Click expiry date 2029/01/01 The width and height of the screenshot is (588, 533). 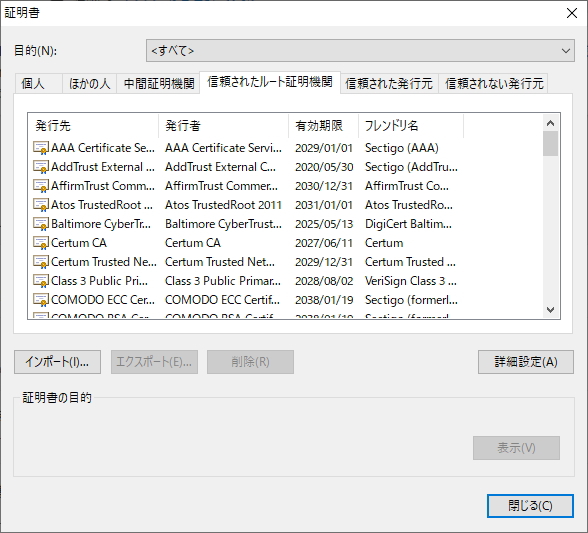coord(324,148)
